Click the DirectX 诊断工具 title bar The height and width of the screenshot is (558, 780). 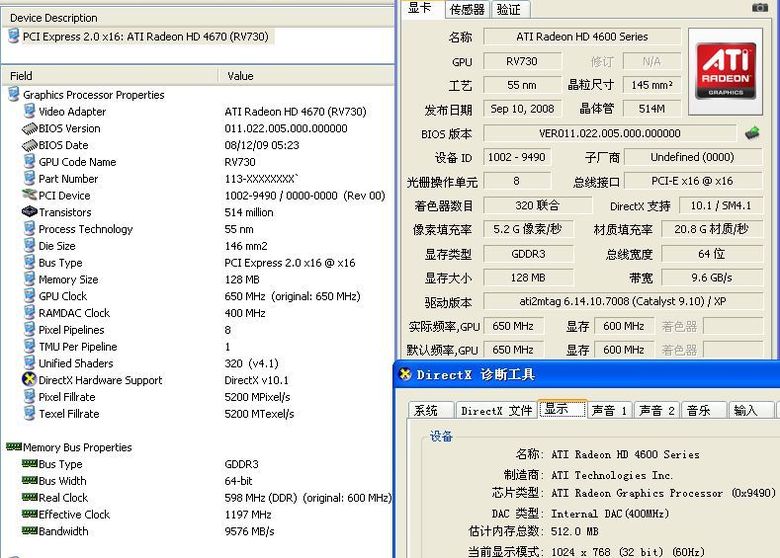587,374
